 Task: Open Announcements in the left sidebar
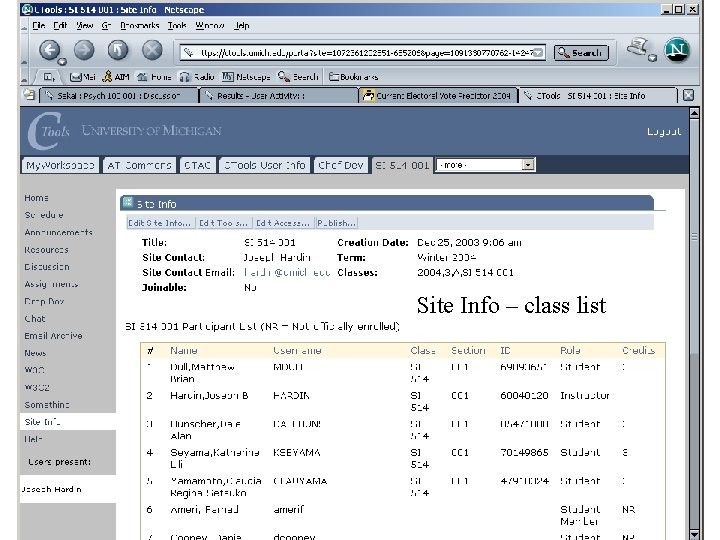58,232
